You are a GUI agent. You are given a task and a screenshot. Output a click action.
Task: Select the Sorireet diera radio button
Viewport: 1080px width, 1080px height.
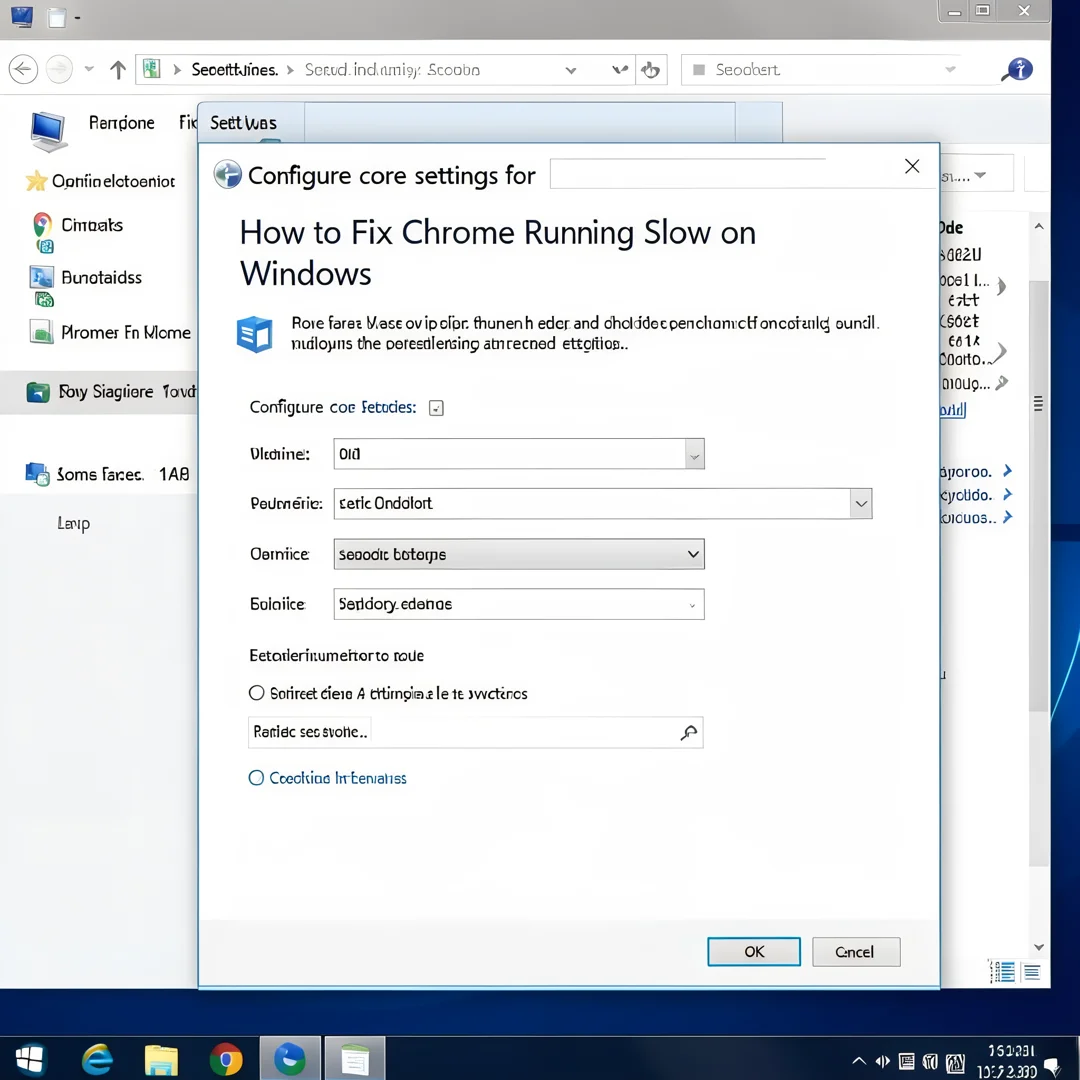pos(256,693)
